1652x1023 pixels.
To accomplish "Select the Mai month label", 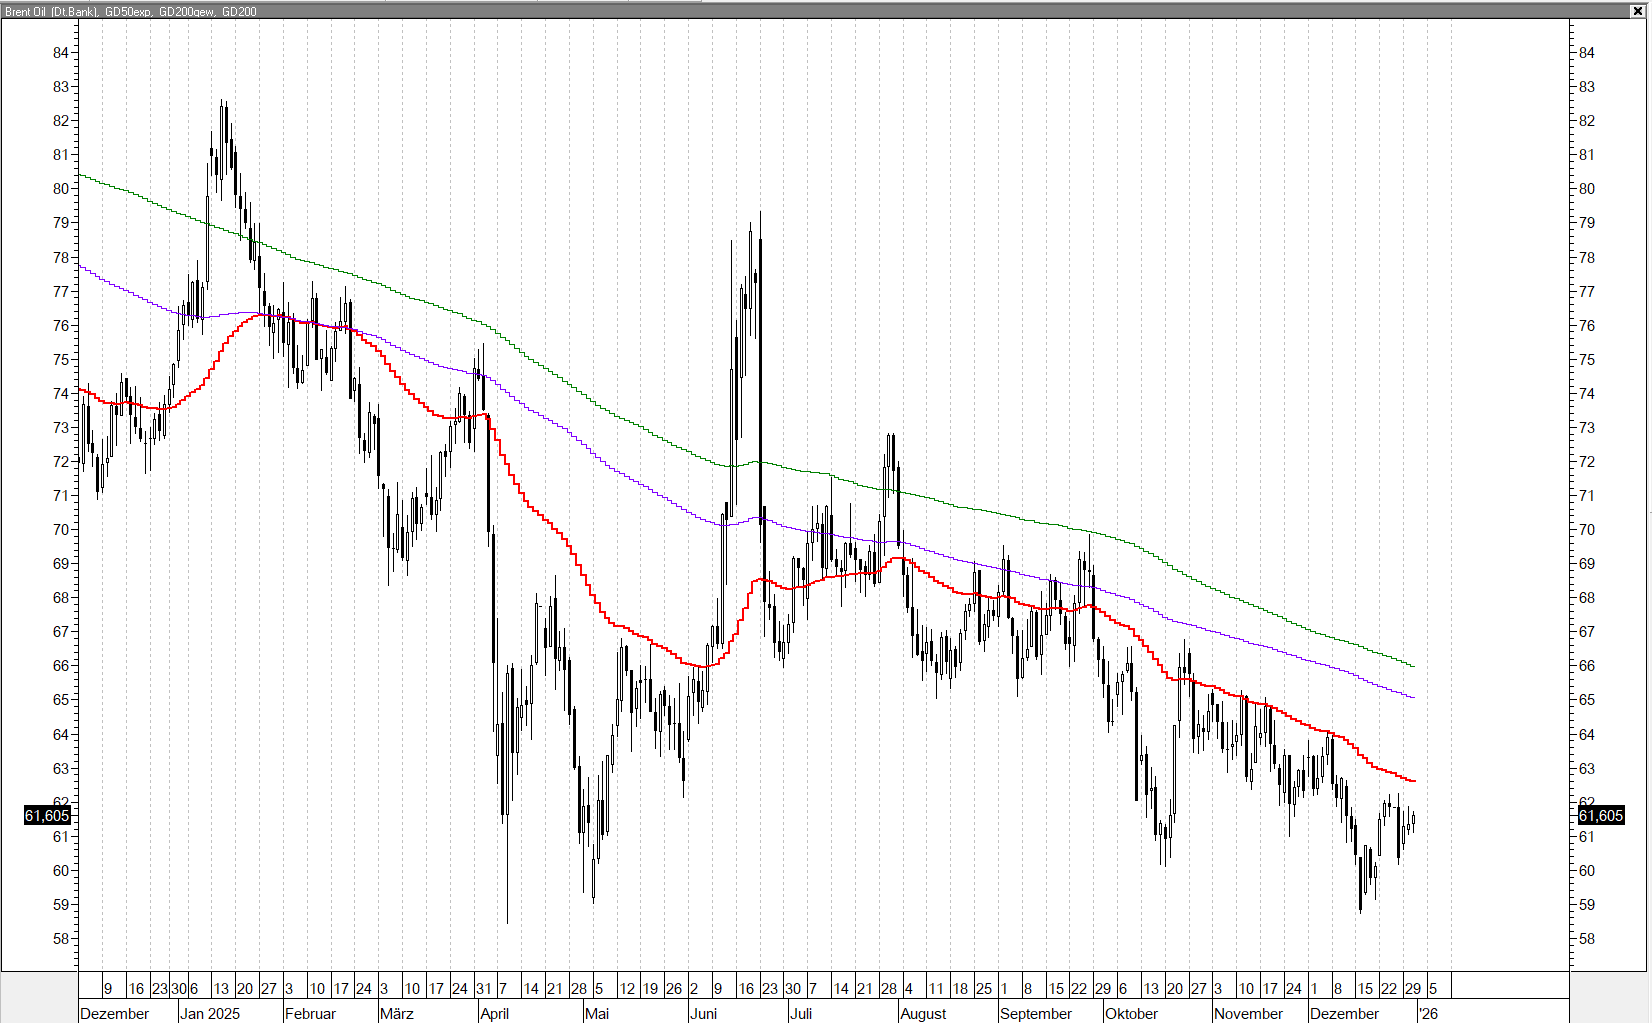I will coord(596,1013).
